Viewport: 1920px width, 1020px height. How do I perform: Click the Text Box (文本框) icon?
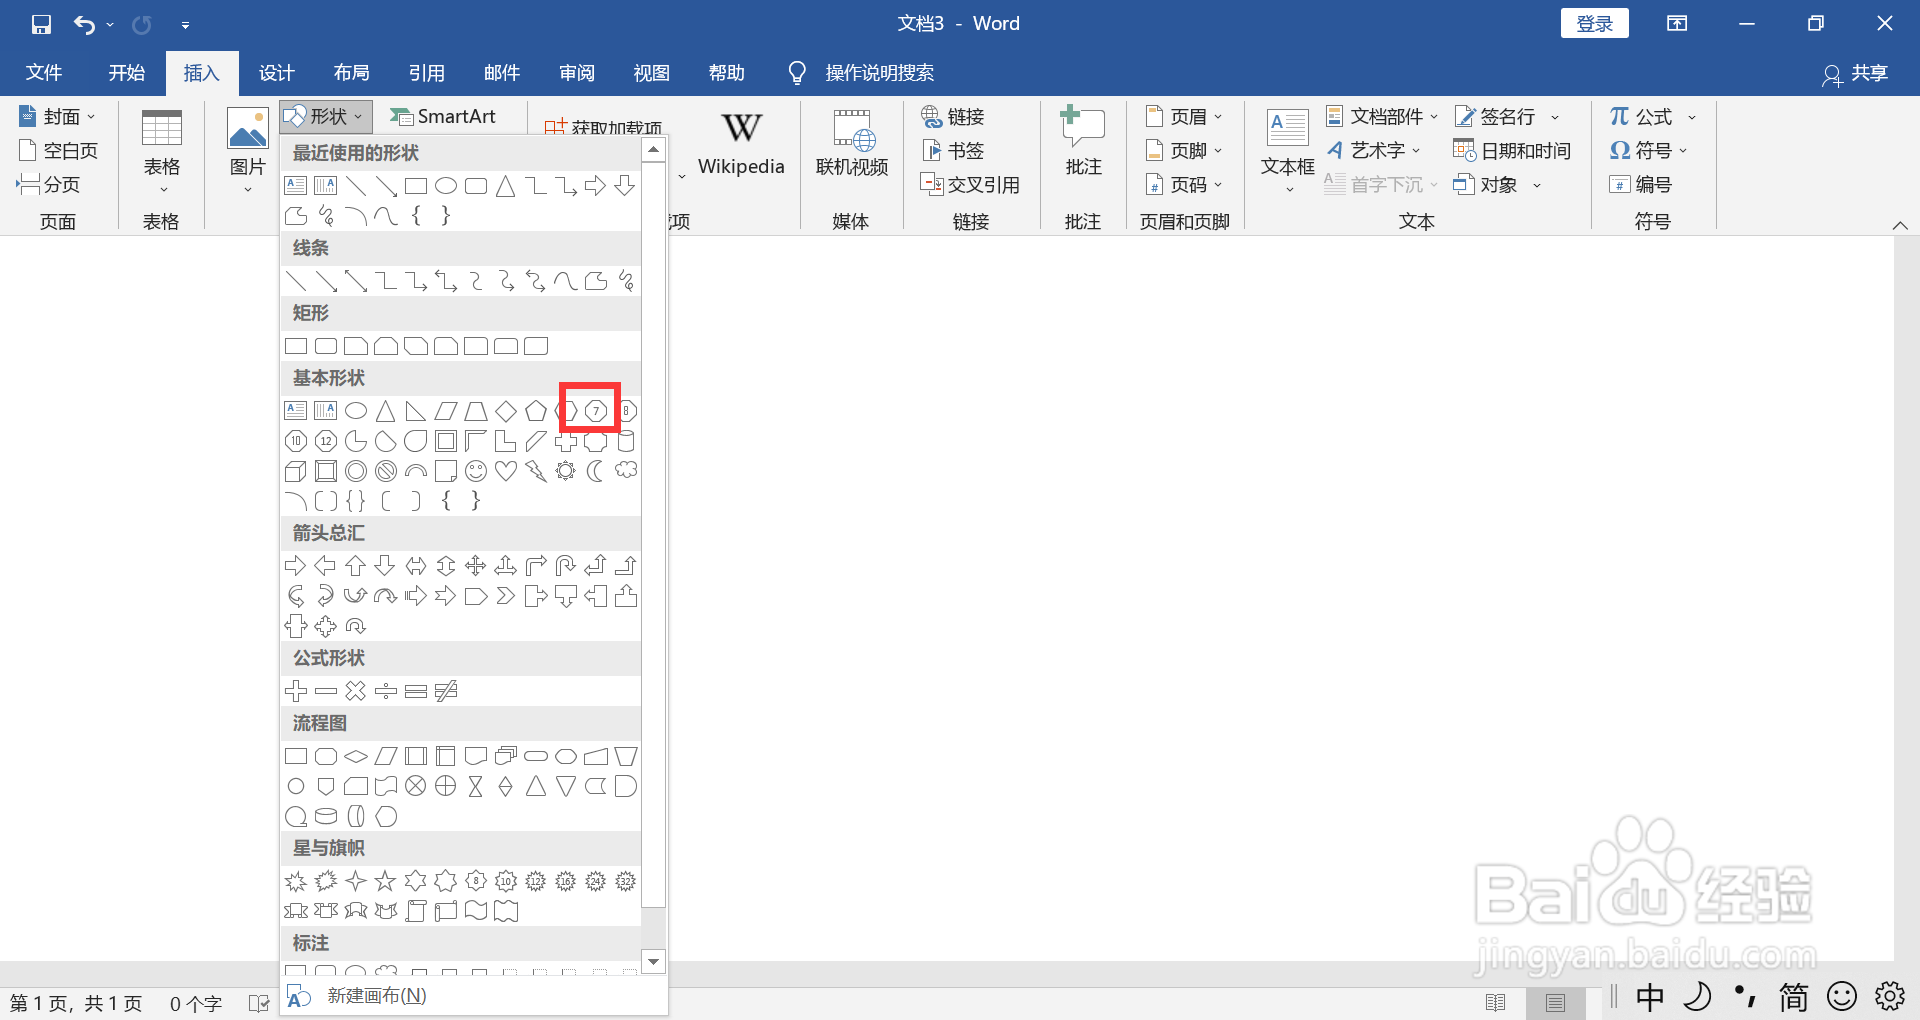click(1287, 128)
